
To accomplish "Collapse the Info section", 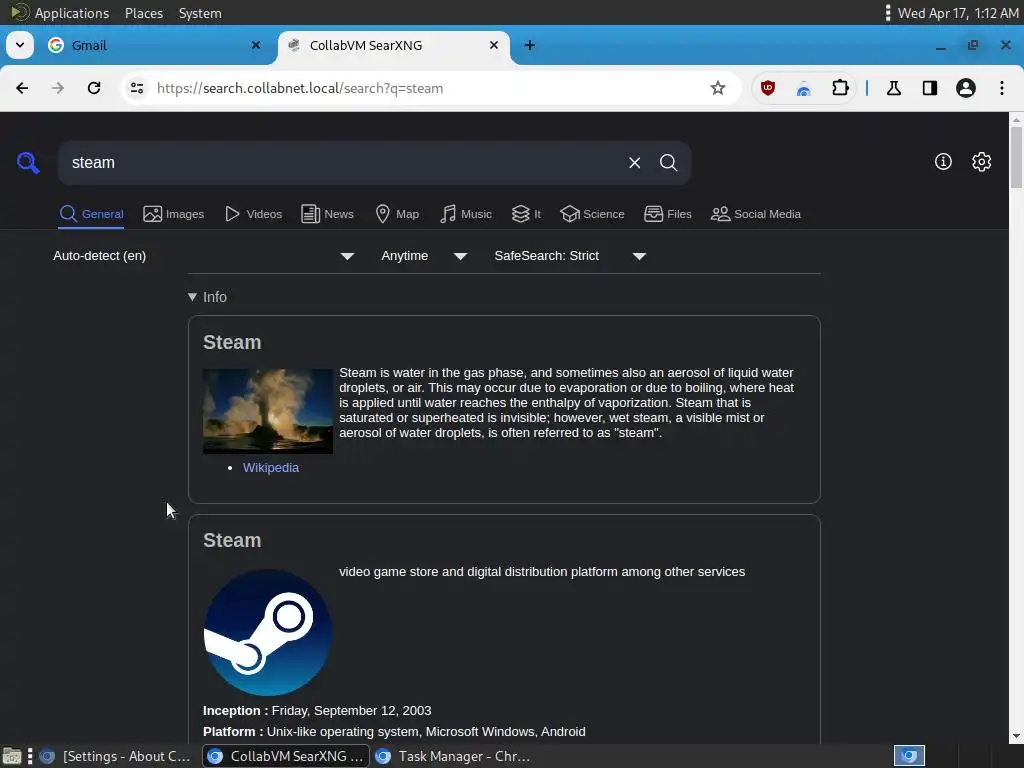I will (207, 297).
